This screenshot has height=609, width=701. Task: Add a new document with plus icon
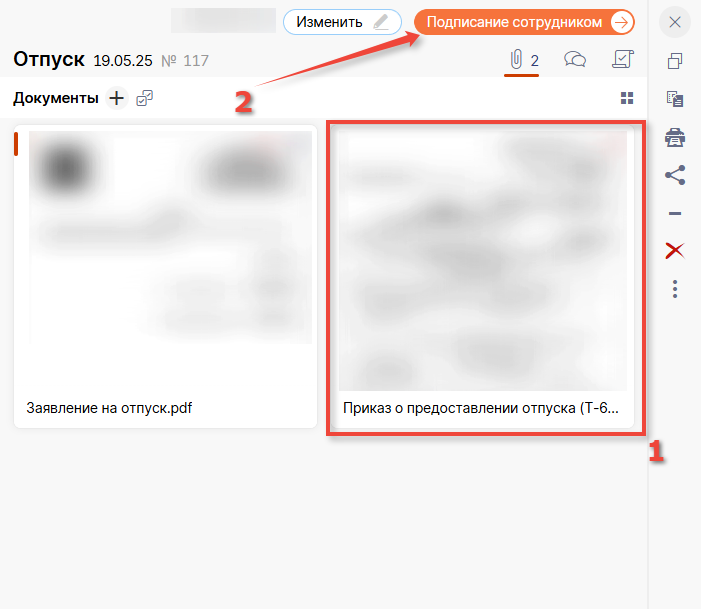117,98
